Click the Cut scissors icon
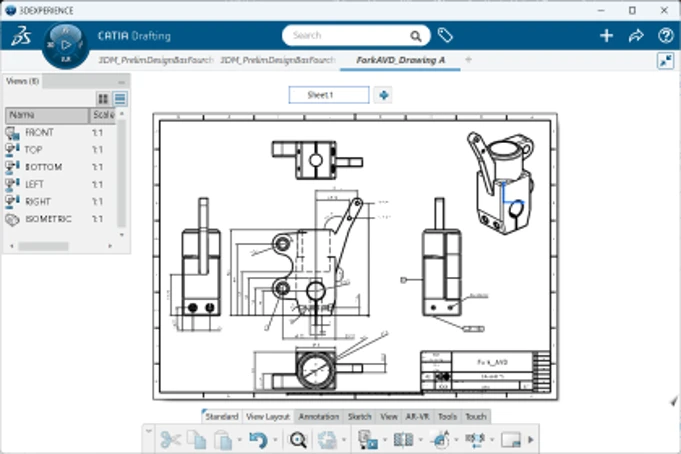Screen dimensions: 681x454 click(170, 440)
